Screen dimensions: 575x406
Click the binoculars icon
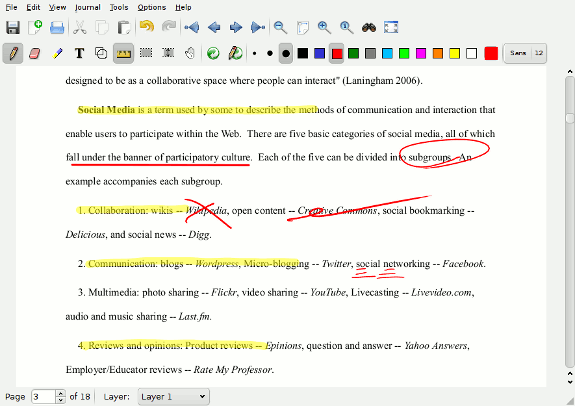369,28
